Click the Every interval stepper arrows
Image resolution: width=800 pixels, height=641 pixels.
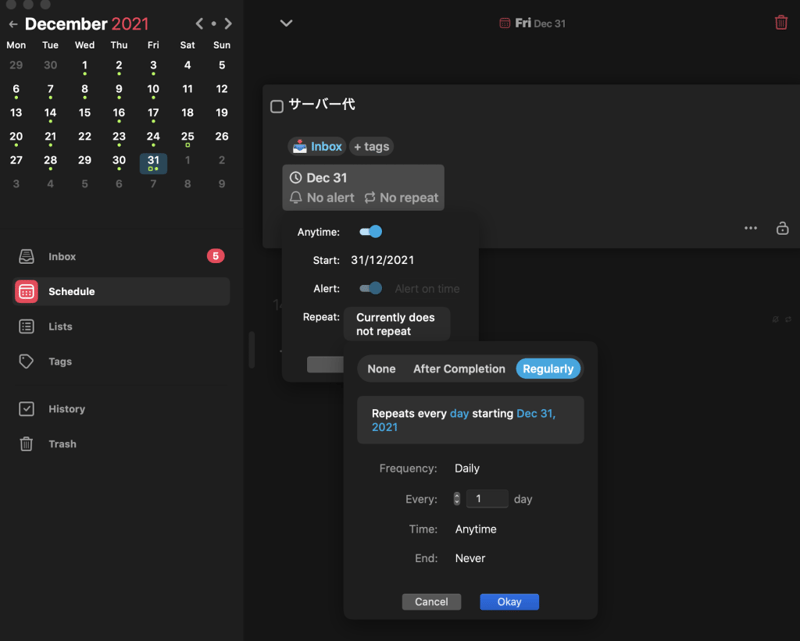(x=457, y=499)
